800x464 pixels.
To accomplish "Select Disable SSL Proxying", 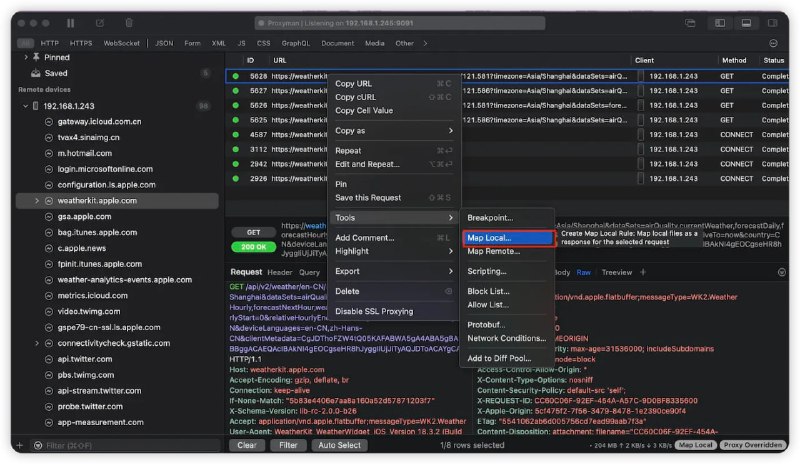I will 393,311.
